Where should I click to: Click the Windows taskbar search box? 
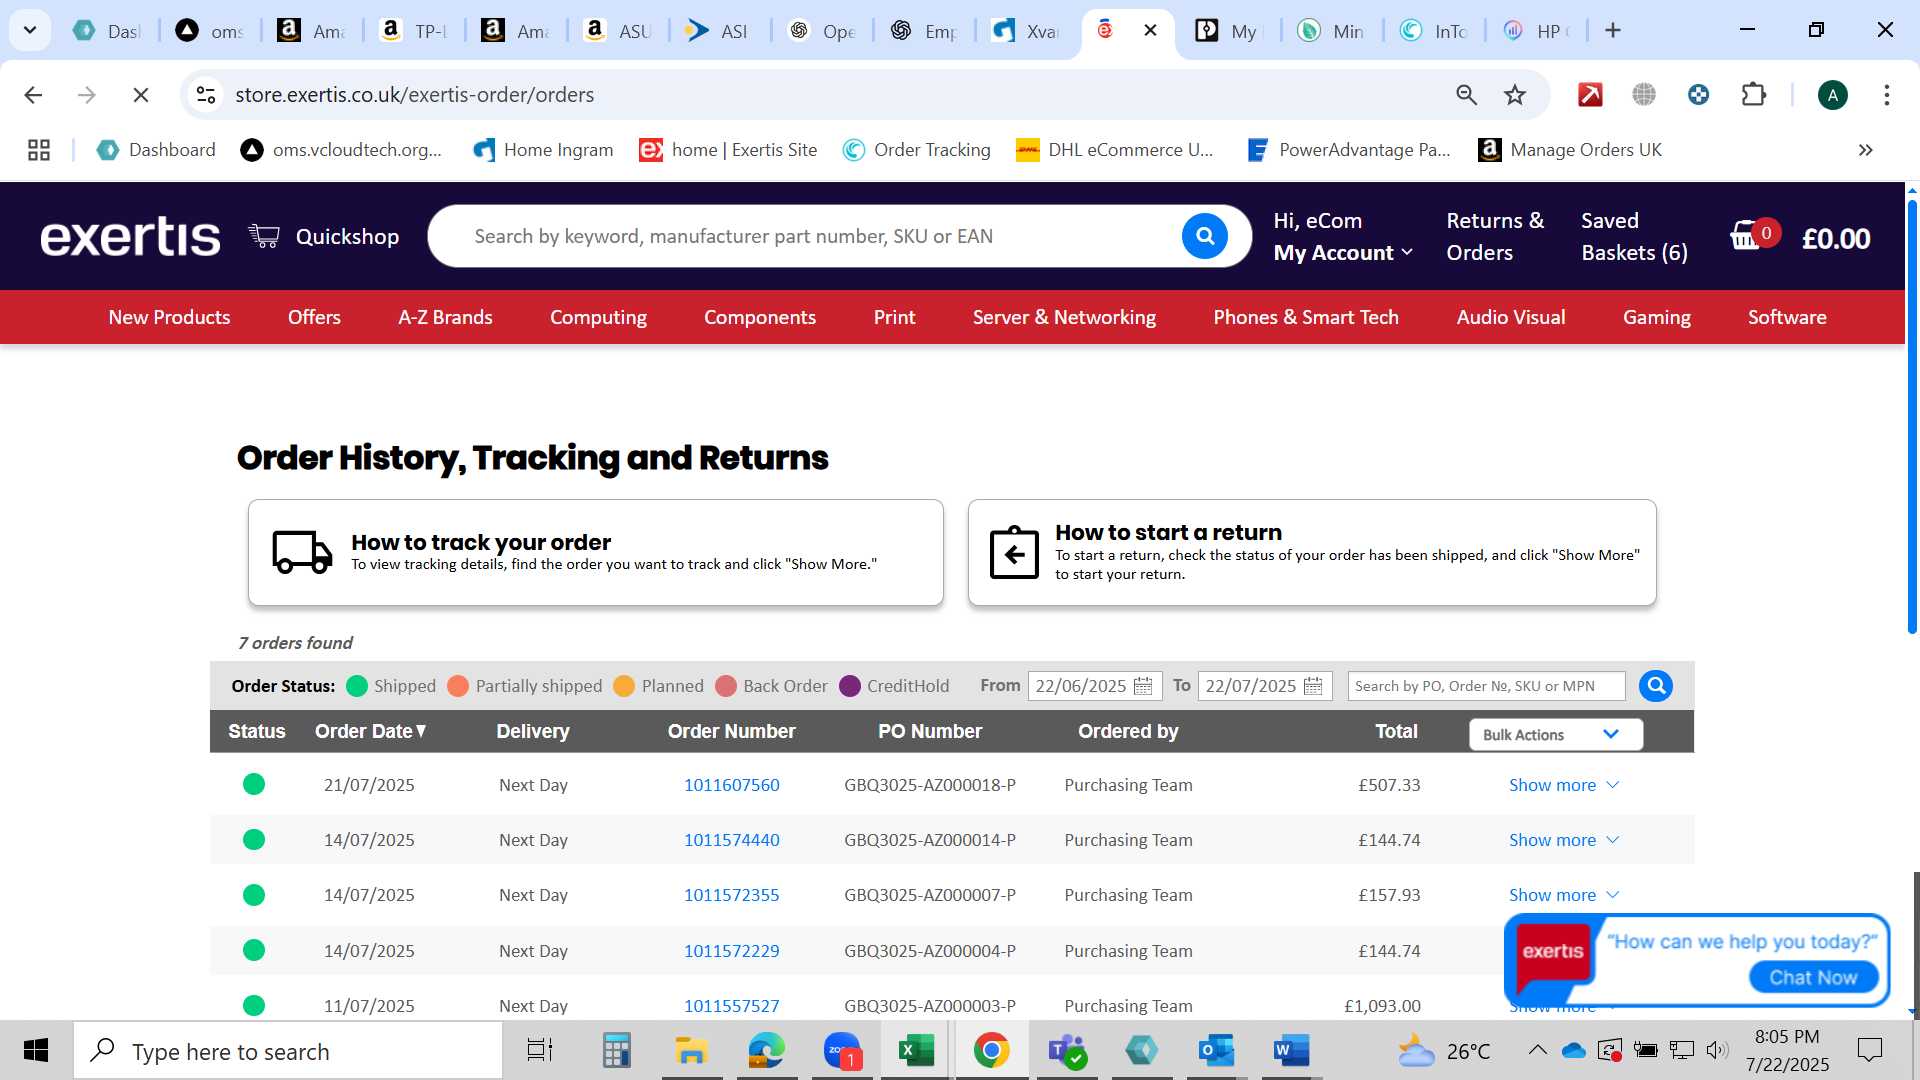288,1051
